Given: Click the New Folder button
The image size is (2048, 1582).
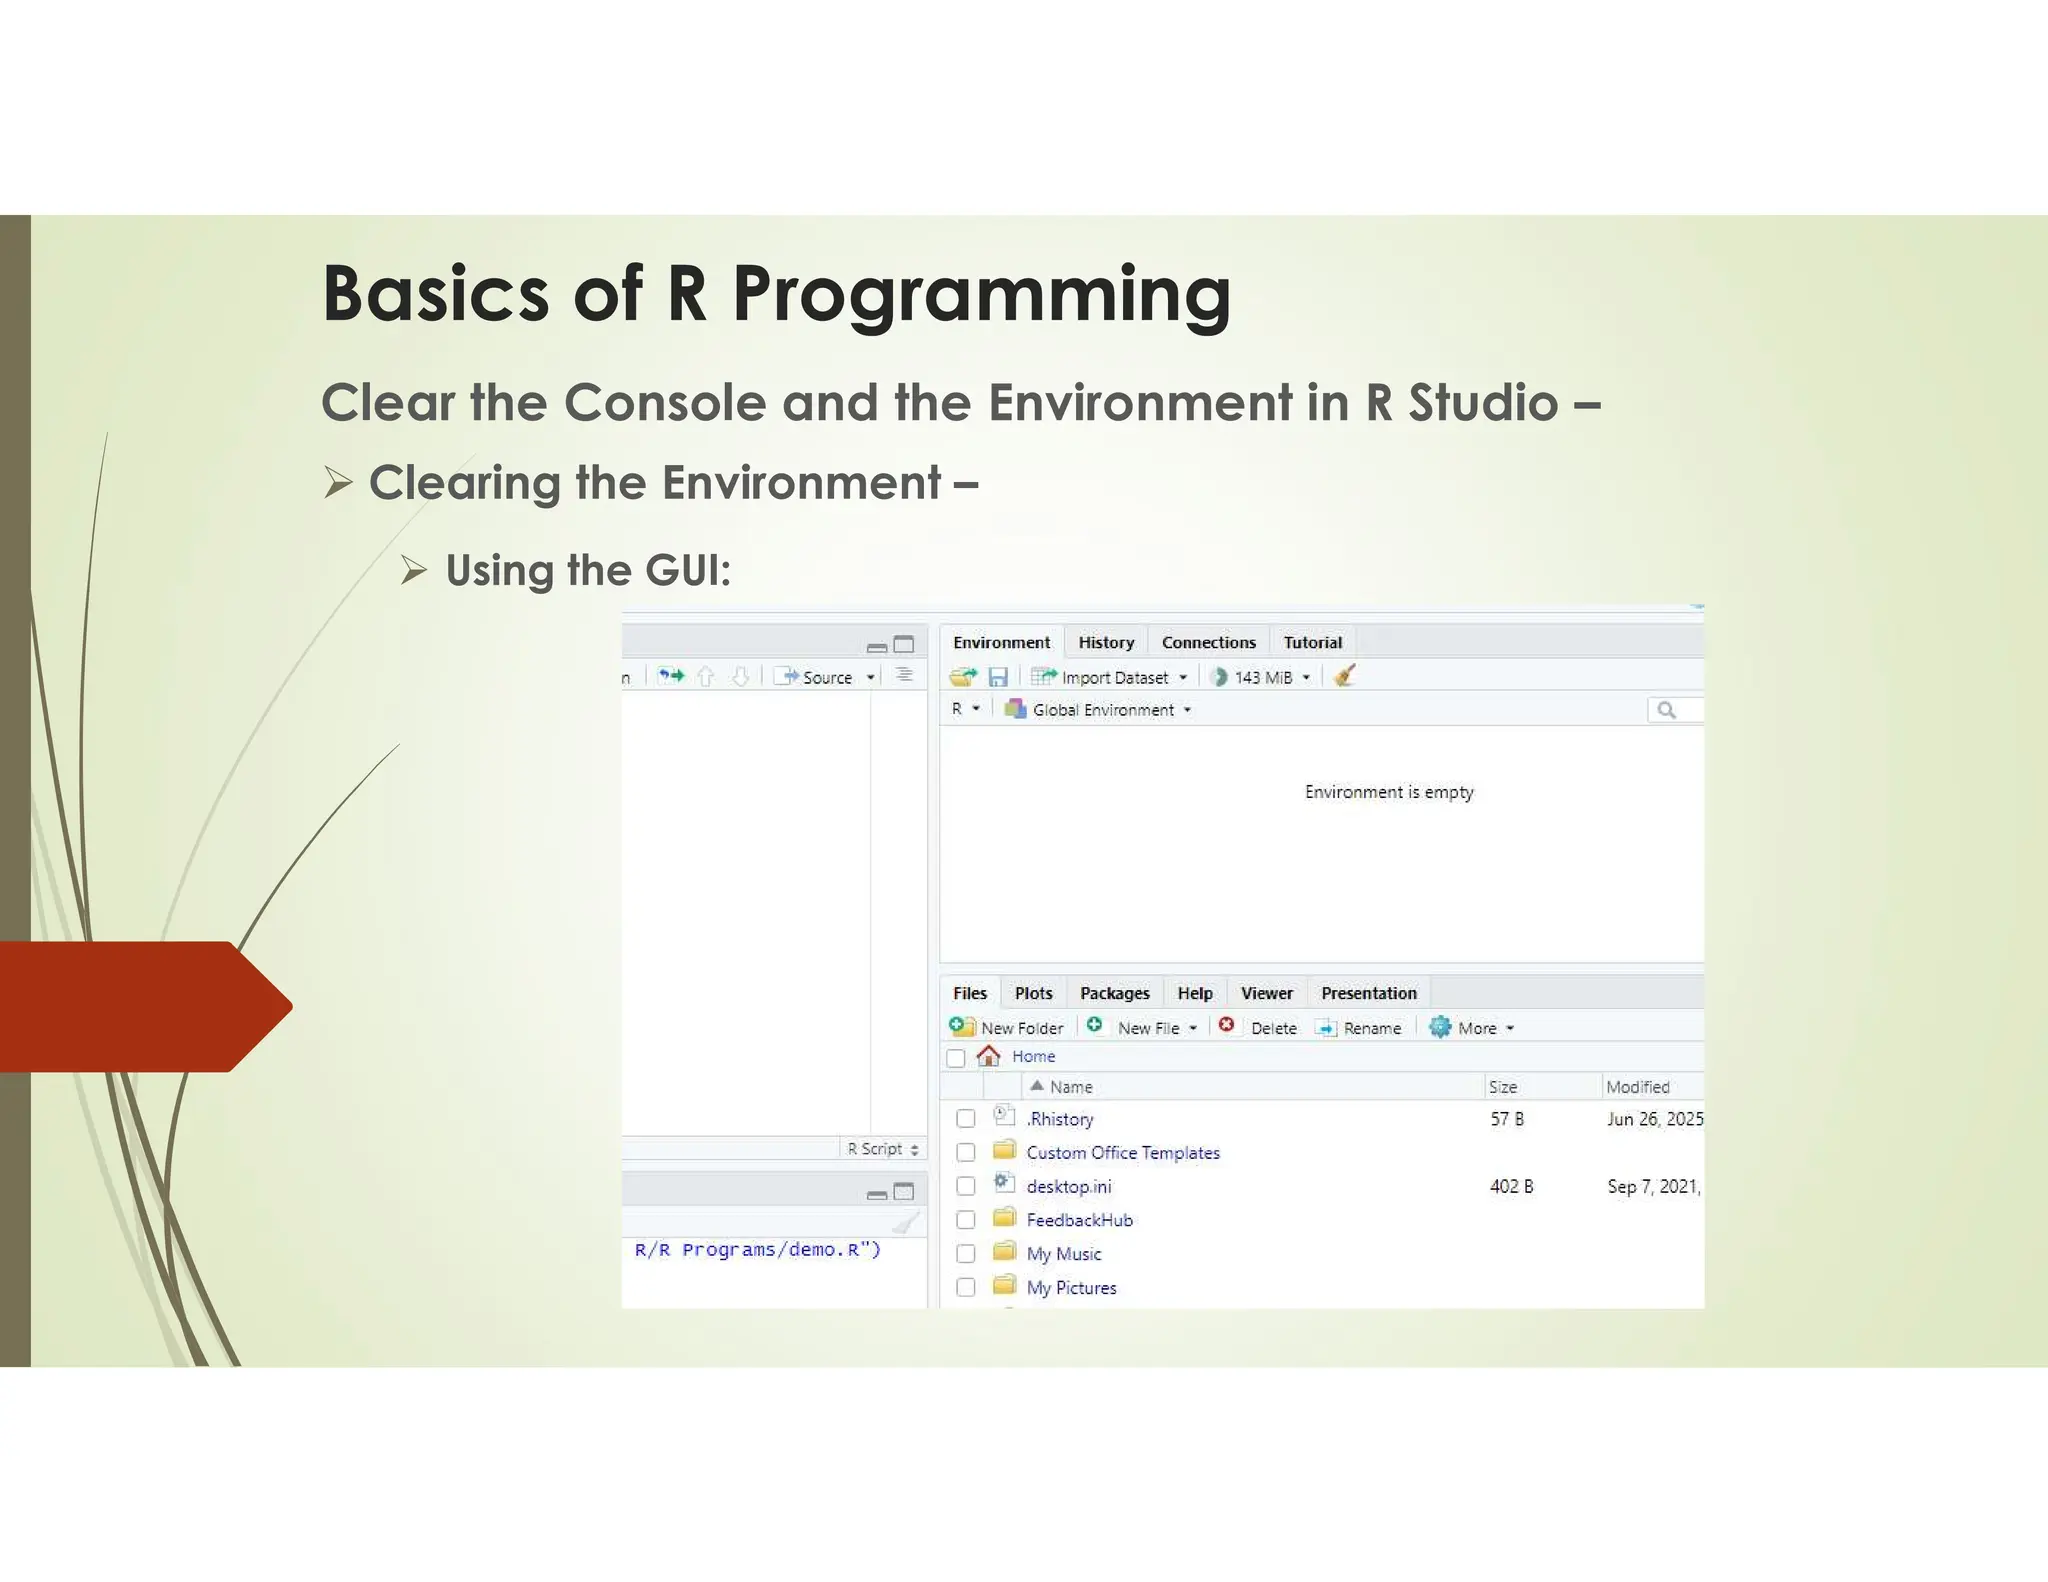Looking at the screenshot, I should pyautogui.click(x=1008, y=1028).
